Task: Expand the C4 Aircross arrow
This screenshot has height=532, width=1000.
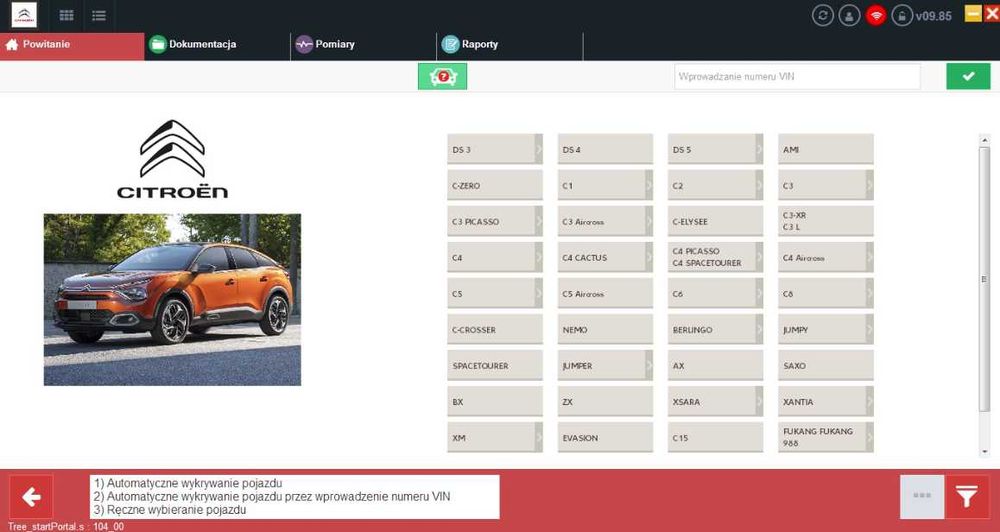Action: (869, 258)
